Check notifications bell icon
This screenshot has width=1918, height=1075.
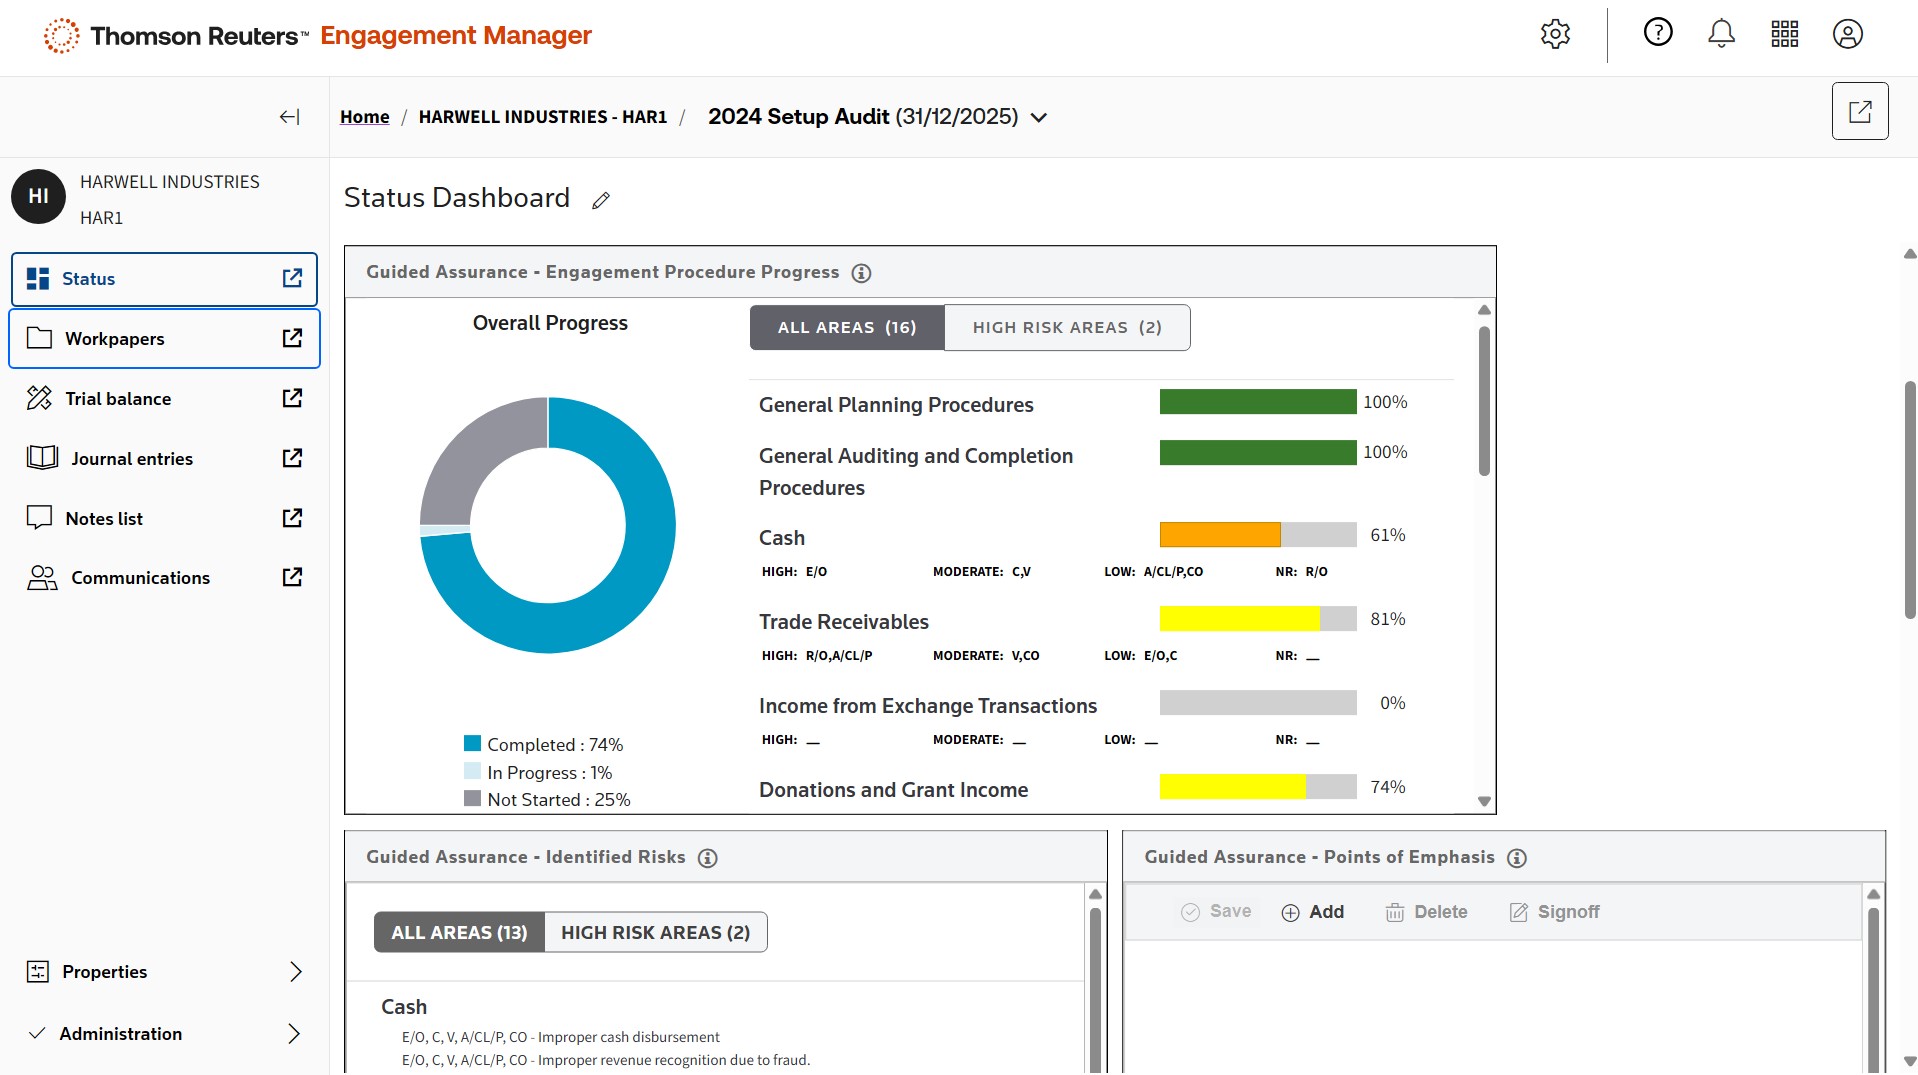(x=1720, y=34)
